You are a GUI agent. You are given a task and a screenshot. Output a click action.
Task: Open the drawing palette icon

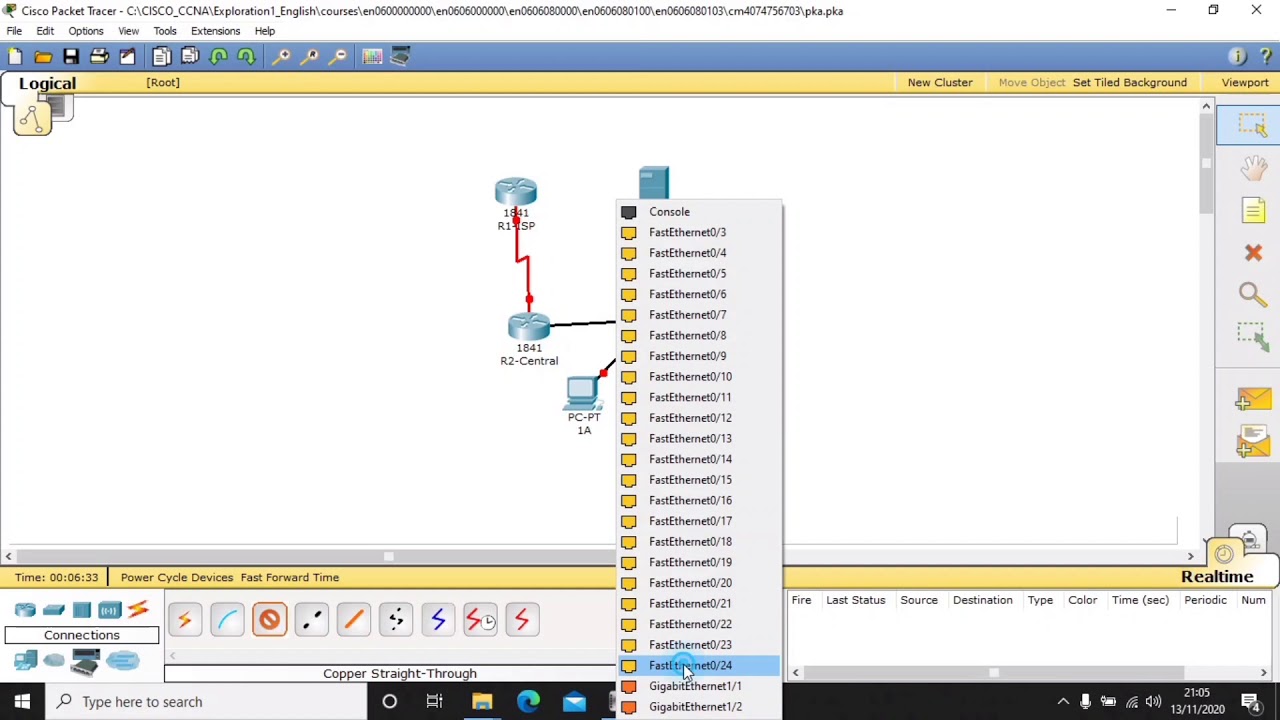(x=372, y=57)
